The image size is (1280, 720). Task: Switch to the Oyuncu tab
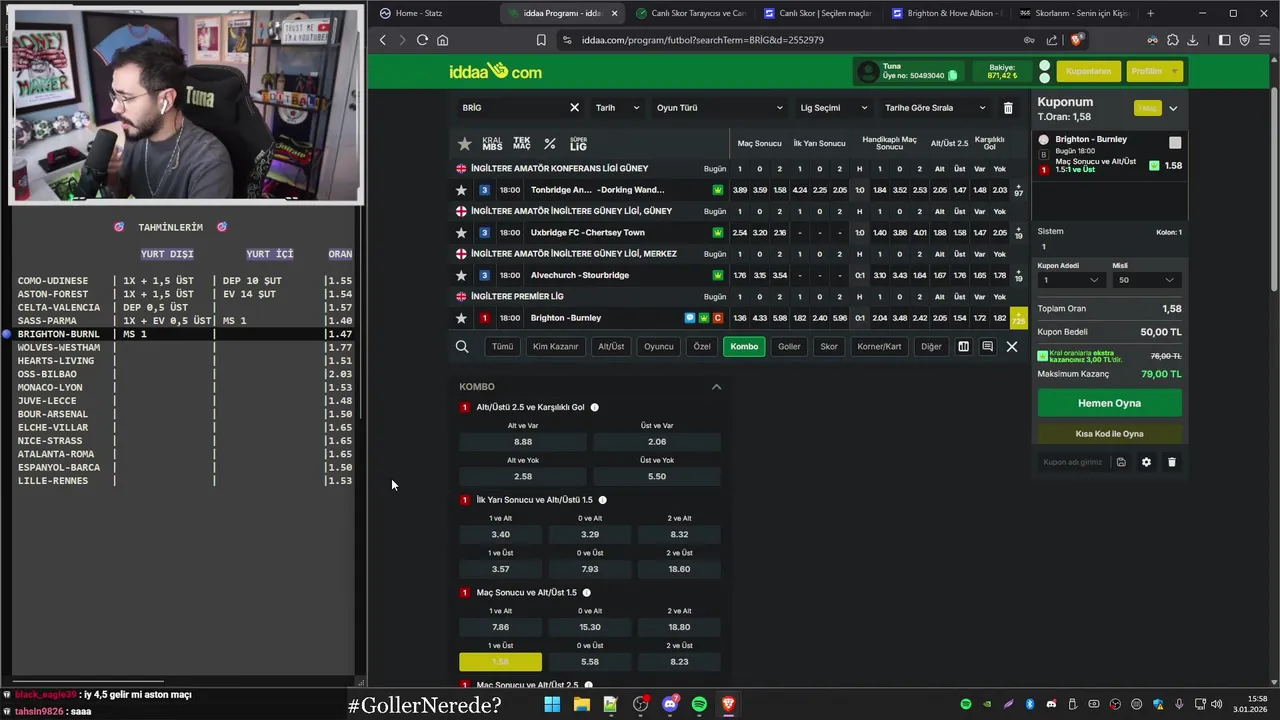pyautogui.click(x=658, y=347)
